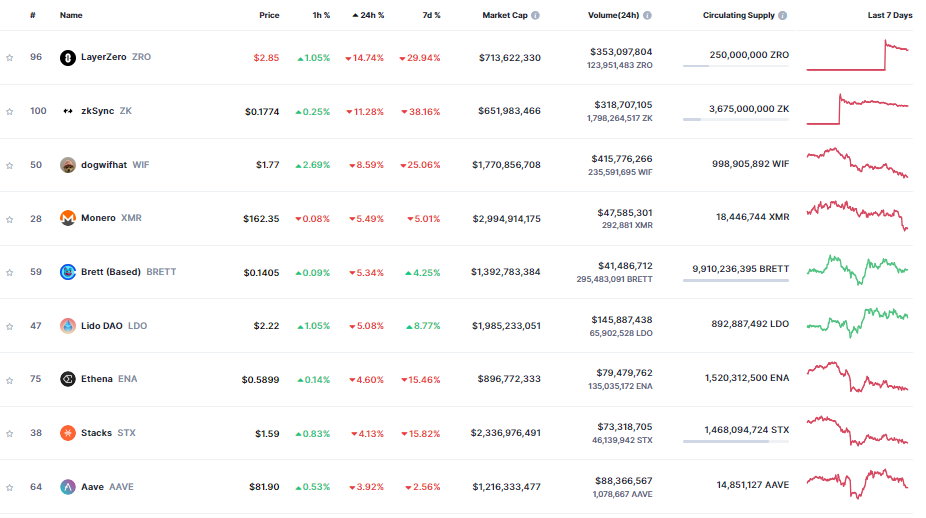Screen dimensions: 926x518
Task: Click the Lido DAO logo icon
Action: [68, 326]
